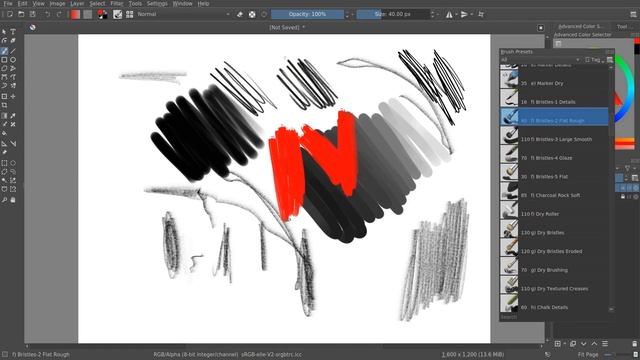
Task: Choose the 'f) Bristles-3 Large Smooth' brush preset
Action: click(x=554, y=136)
